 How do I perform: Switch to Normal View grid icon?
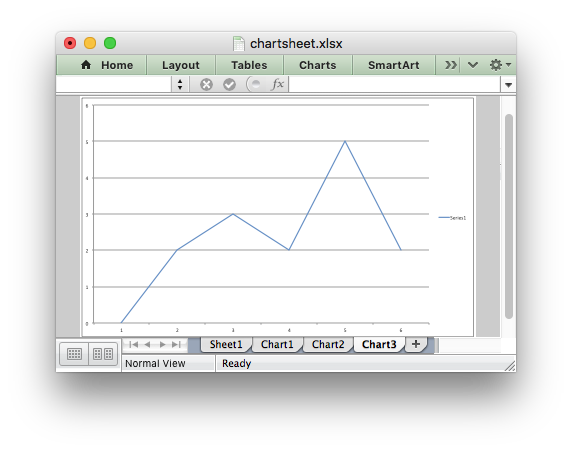coord(74,354)
